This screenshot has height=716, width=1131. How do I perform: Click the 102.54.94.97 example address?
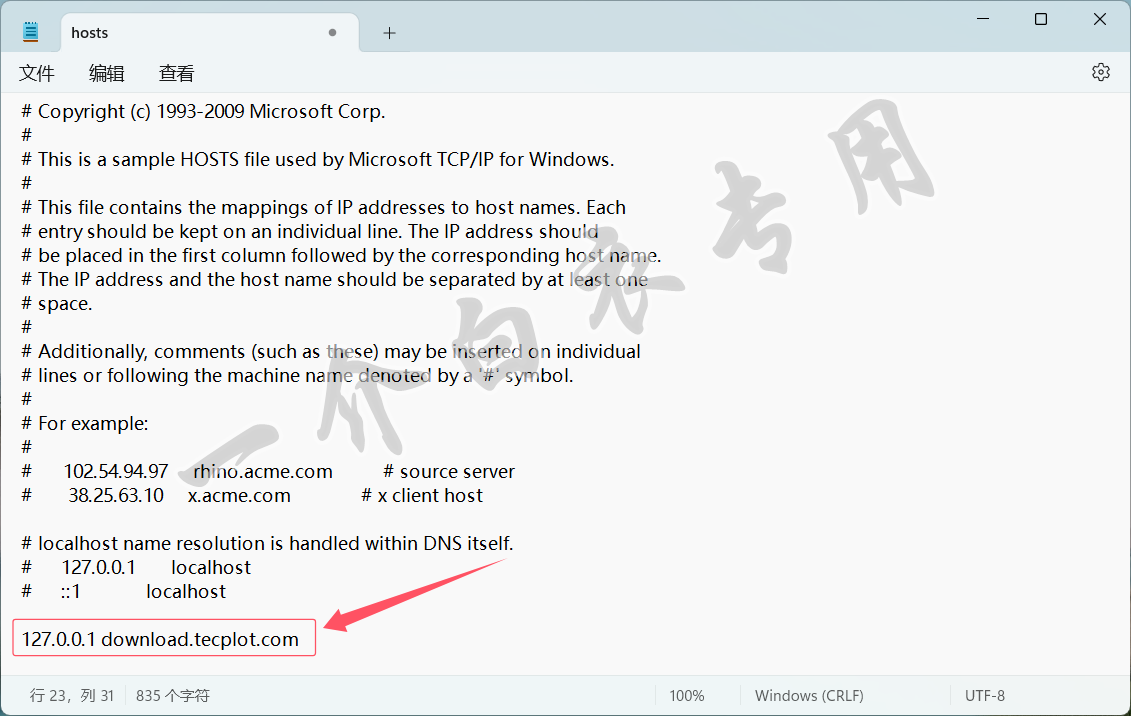pyautogui.click(x=116, y=472)
